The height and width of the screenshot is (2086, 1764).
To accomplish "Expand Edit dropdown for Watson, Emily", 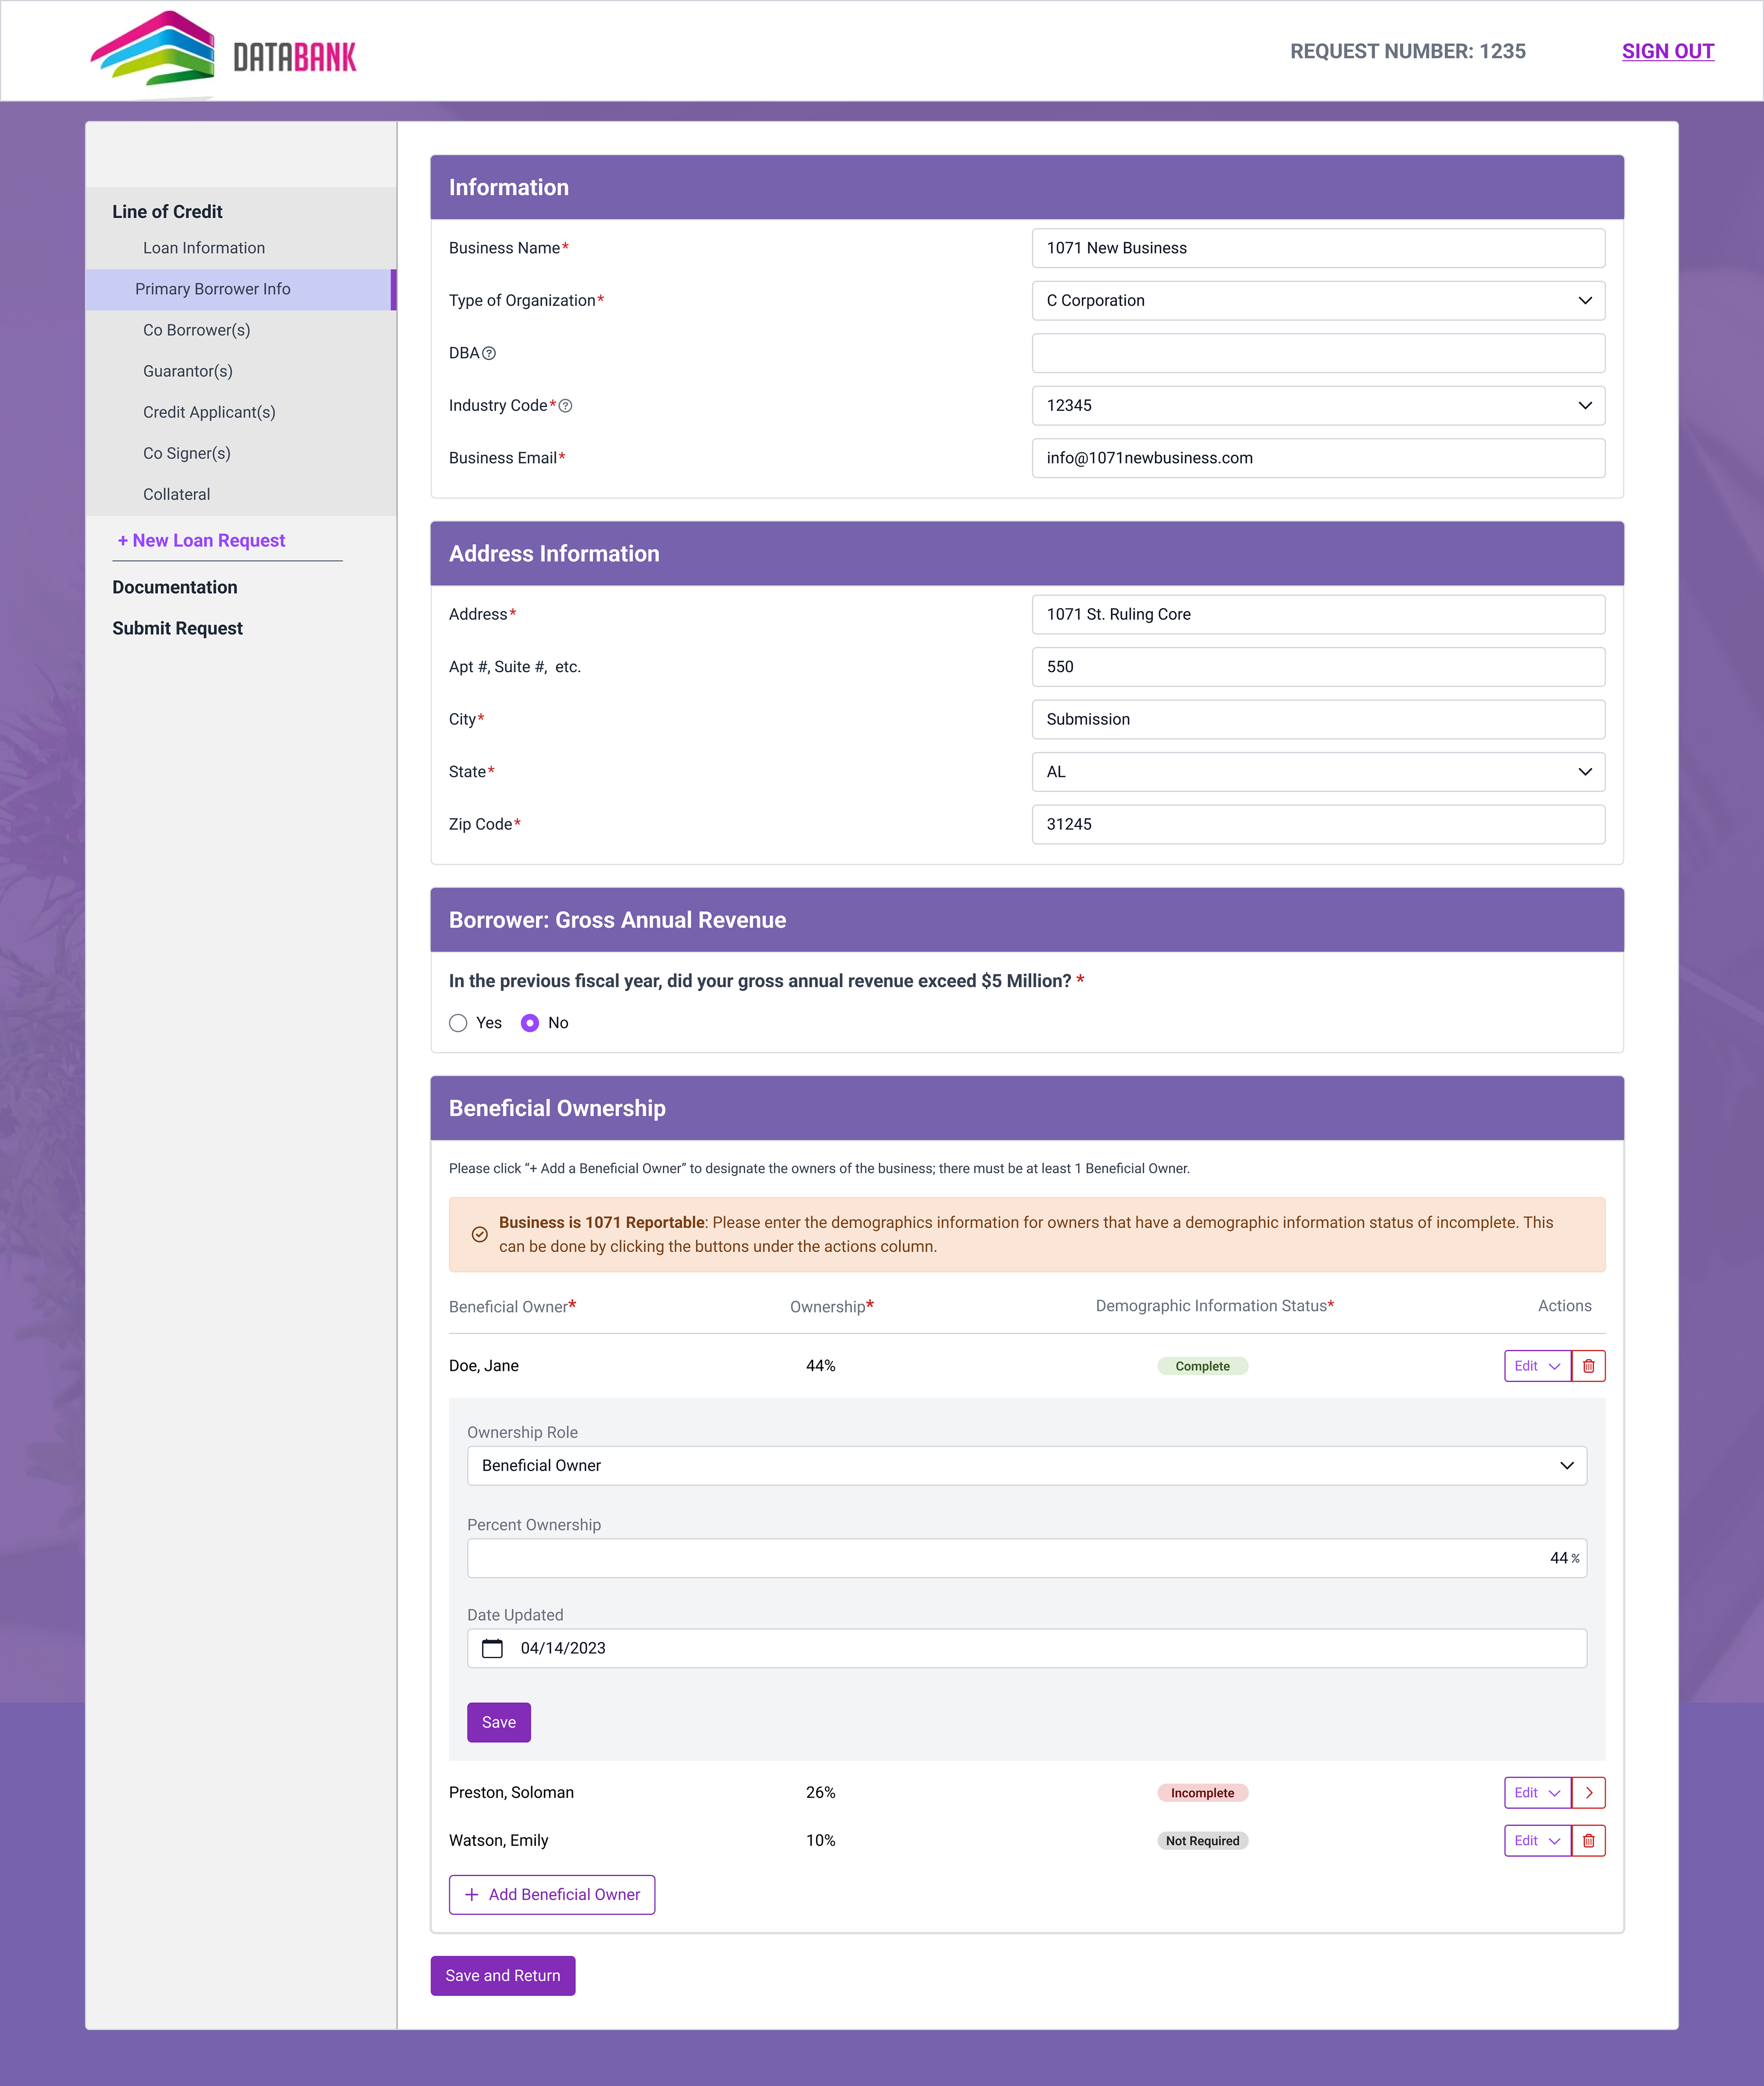I will 1537,1841.
